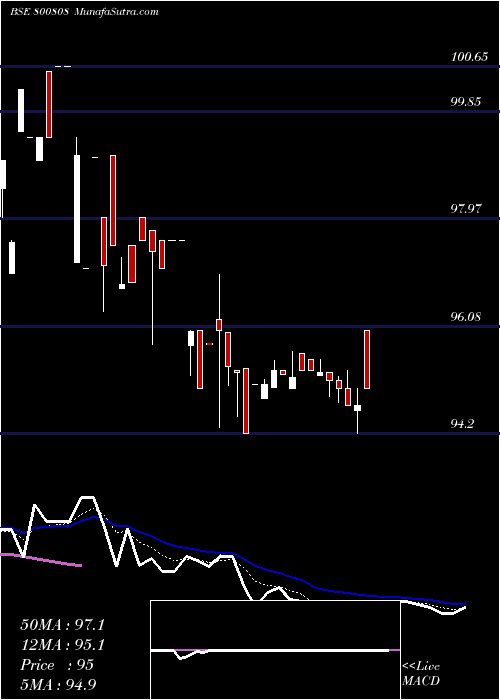Click the 100.65 price level label

point(469,58)
